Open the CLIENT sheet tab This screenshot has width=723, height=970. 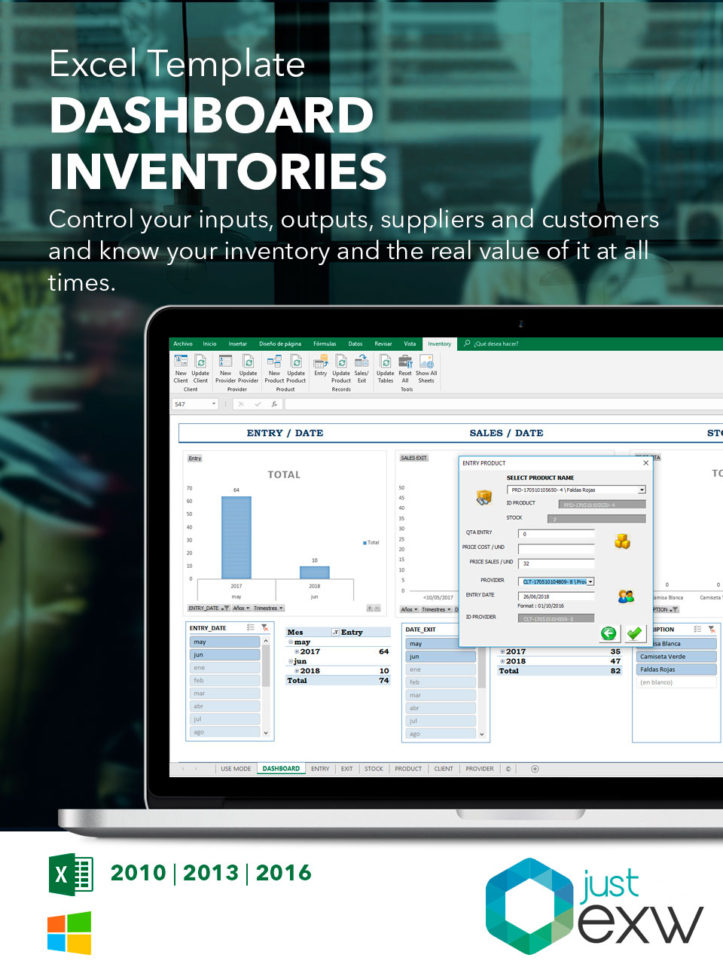pos(443,769)
